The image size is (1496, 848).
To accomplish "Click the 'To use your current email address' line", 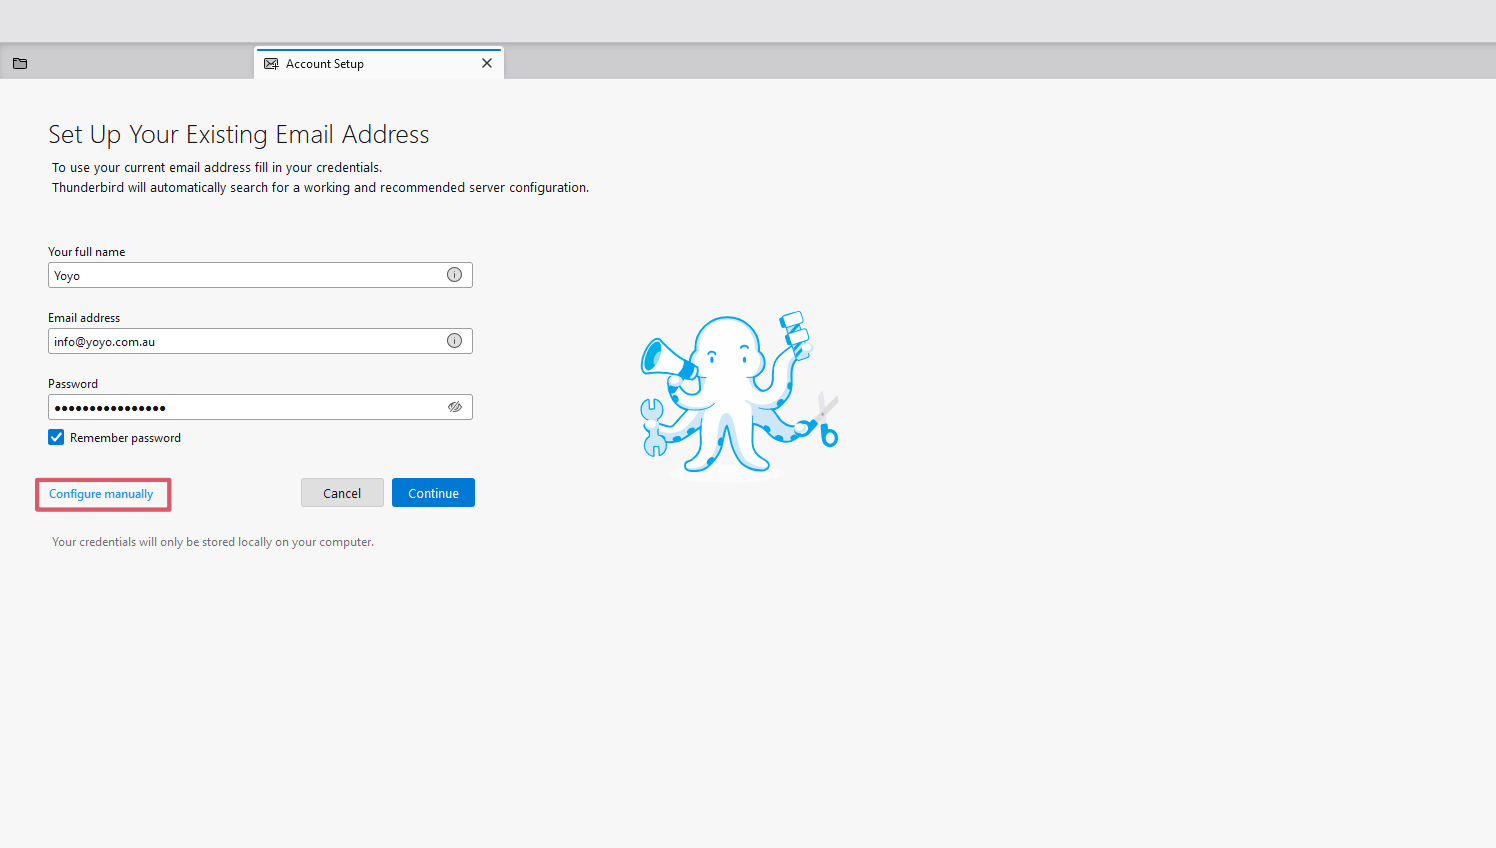I will [217, 168].
